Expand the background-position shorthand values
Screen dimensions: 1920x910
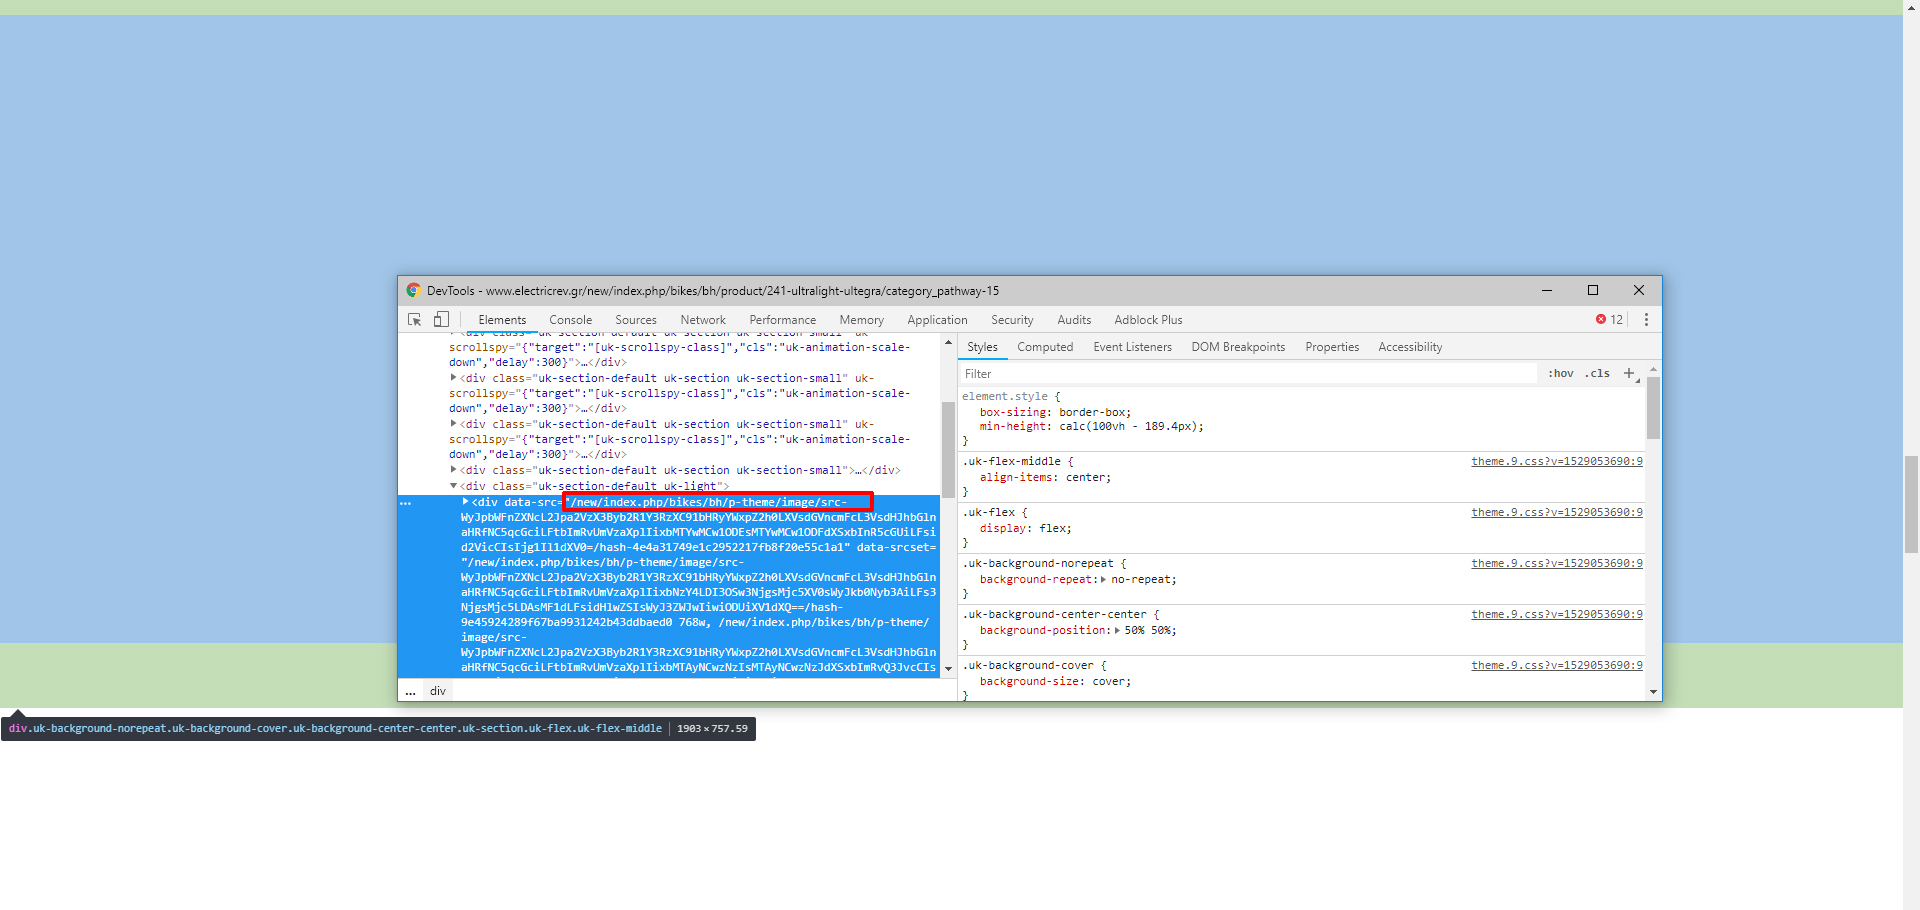coord(1117,631)
